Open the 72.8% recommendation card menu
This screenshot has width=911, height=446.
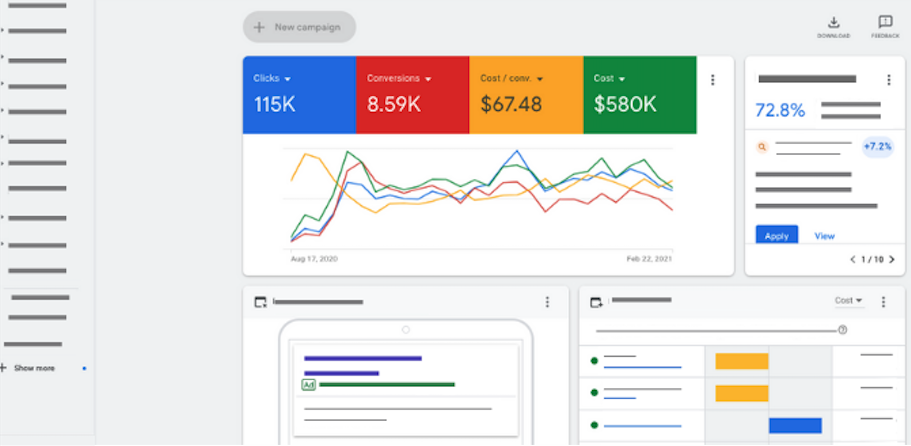pyautogui.click(x=888, y=80)
